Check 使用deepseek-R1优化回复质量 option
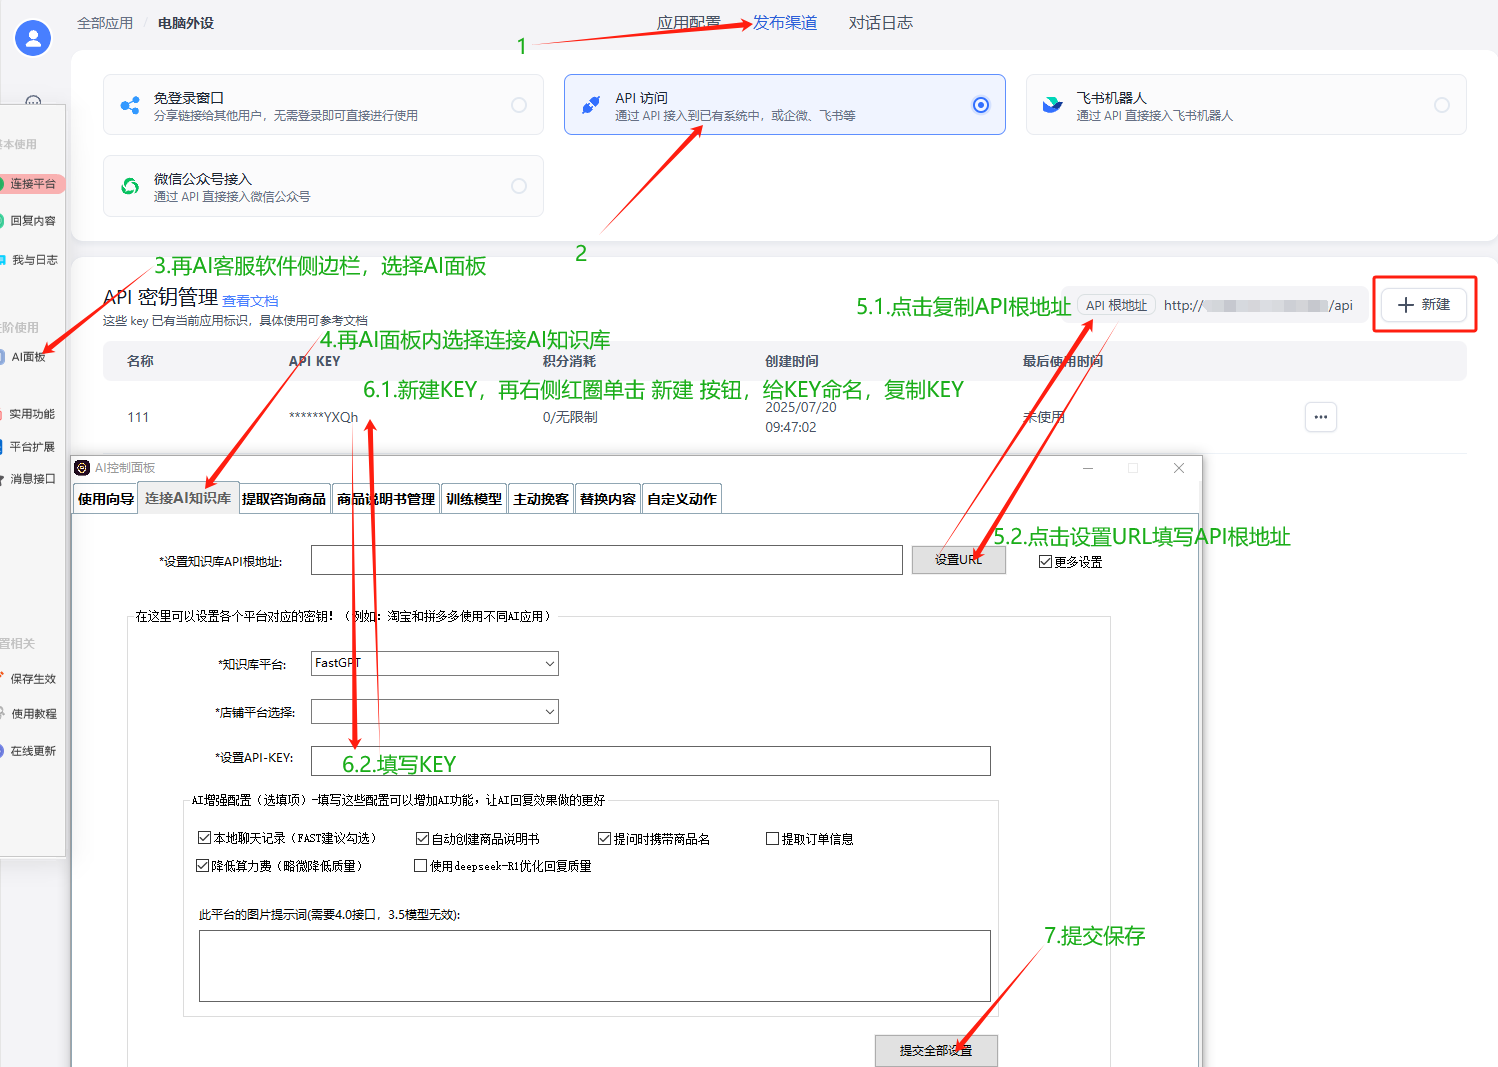This screenshot has height=1067, width=1498. coord(421,866)
